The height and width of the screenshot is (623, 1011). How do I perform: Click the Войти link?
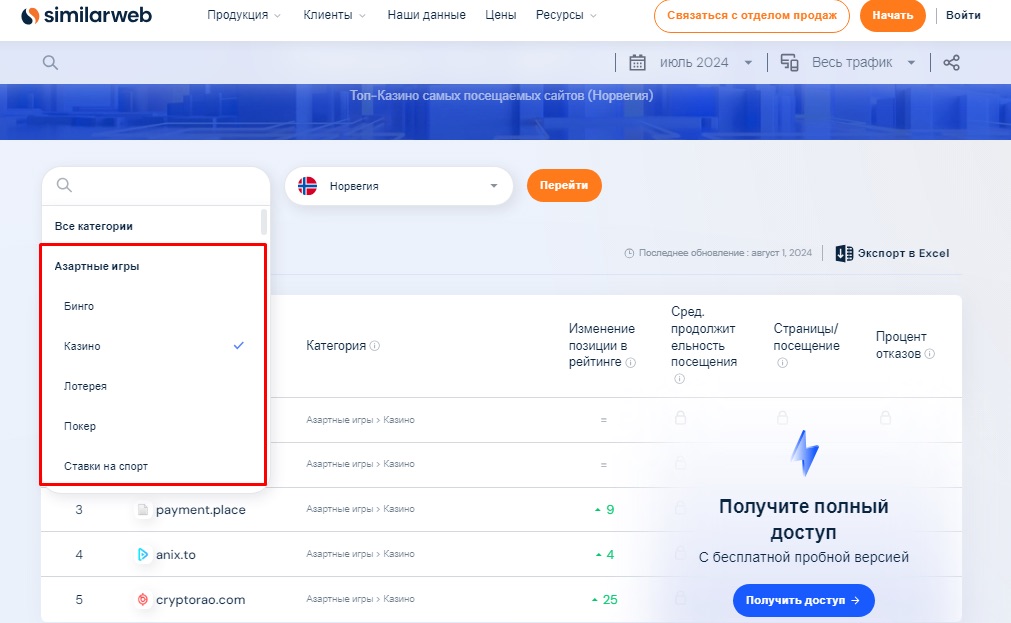pos(963,15)
